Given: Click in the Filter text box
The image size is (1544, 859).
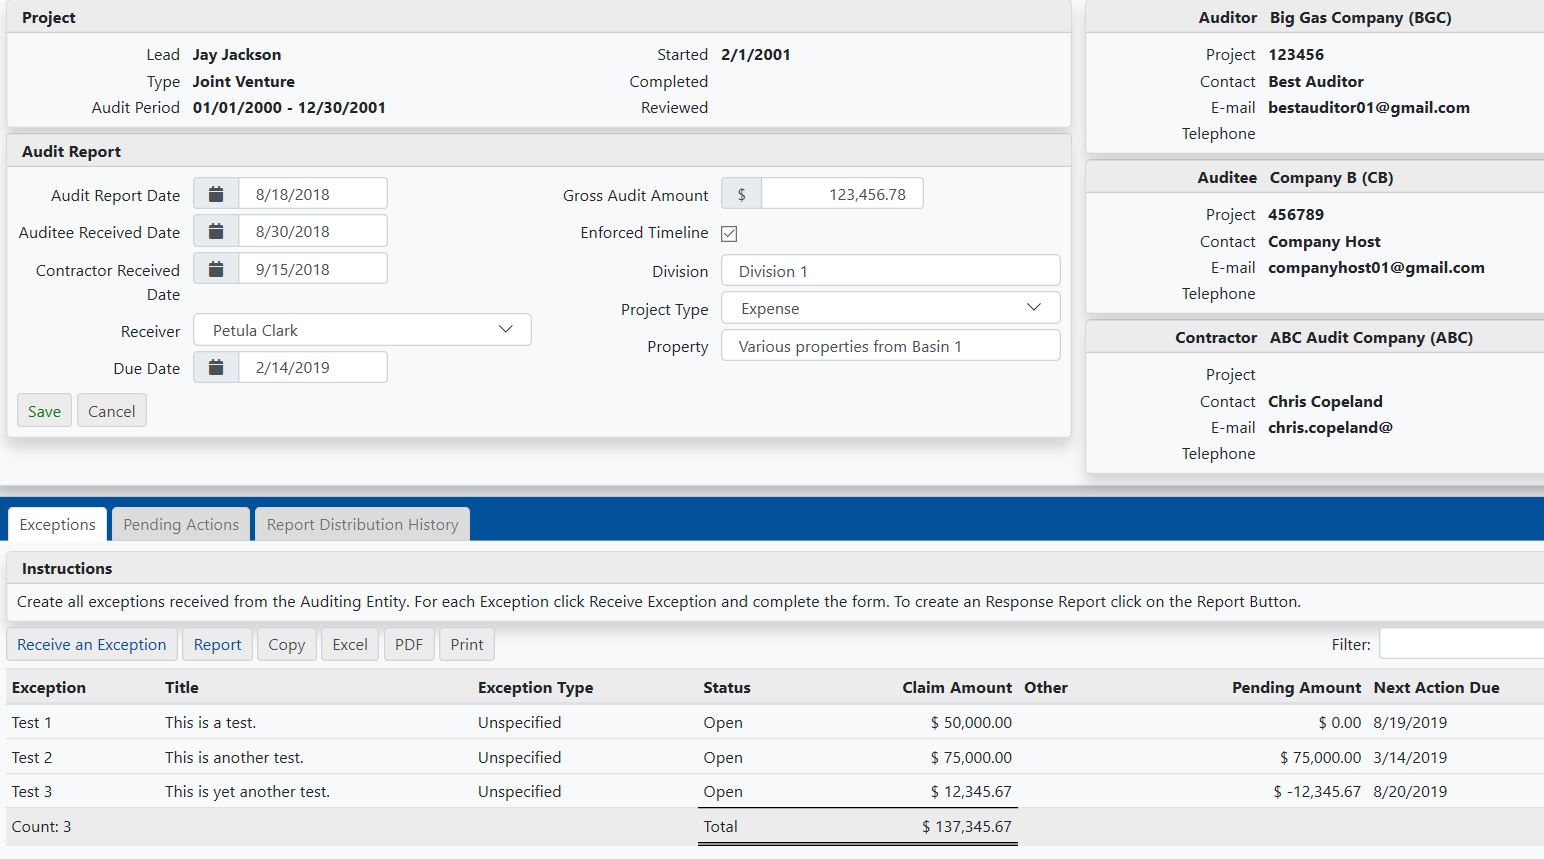Looking at the screenshot, I should (1460, 644).
